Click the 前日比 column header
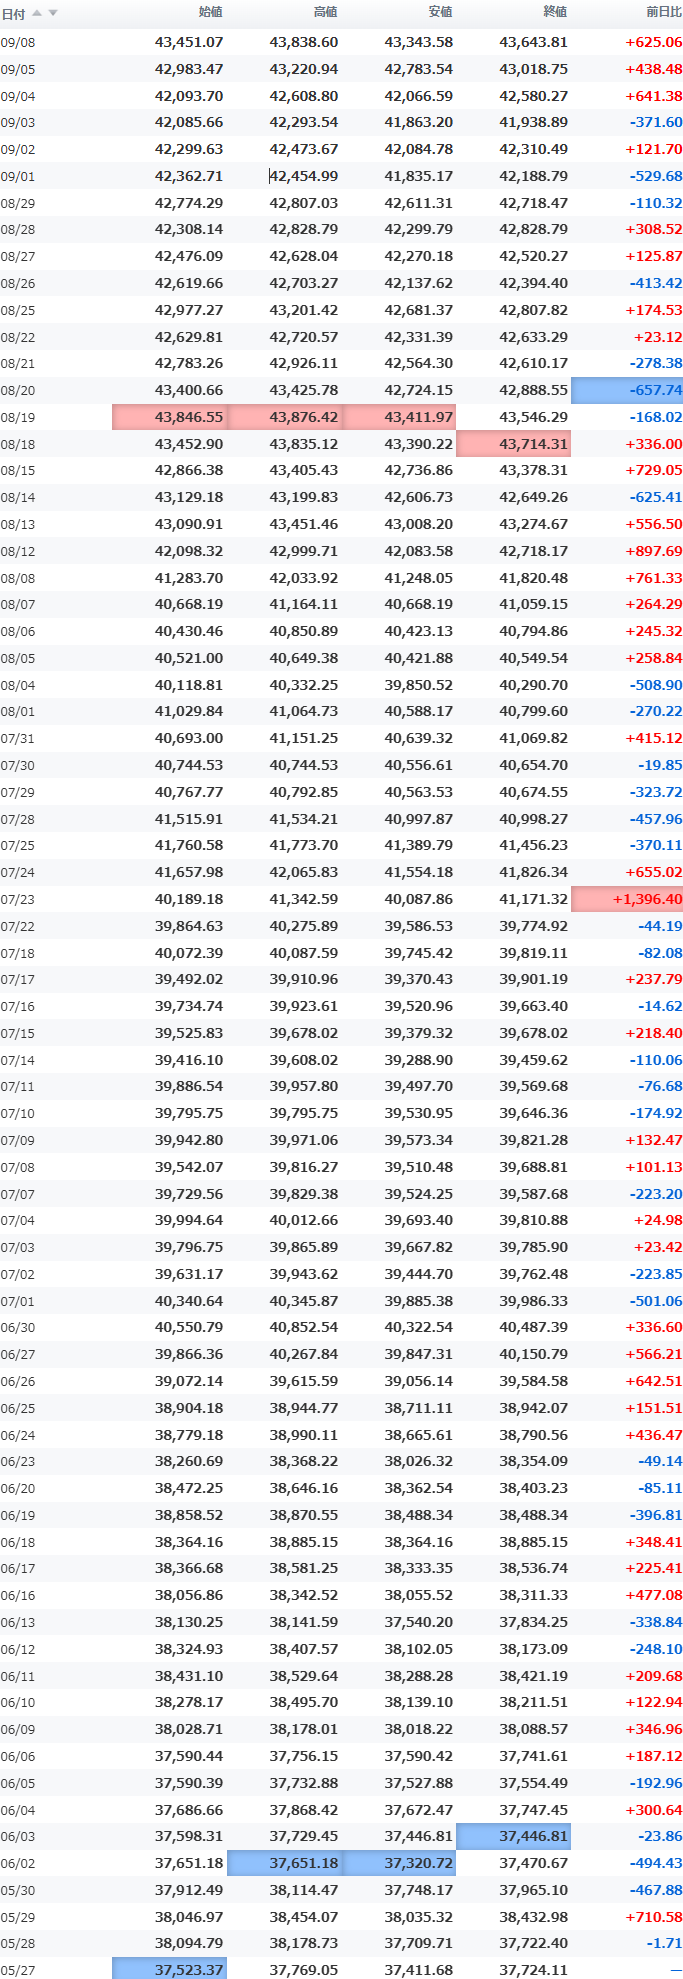683x1979 pixels. (664, 12)
